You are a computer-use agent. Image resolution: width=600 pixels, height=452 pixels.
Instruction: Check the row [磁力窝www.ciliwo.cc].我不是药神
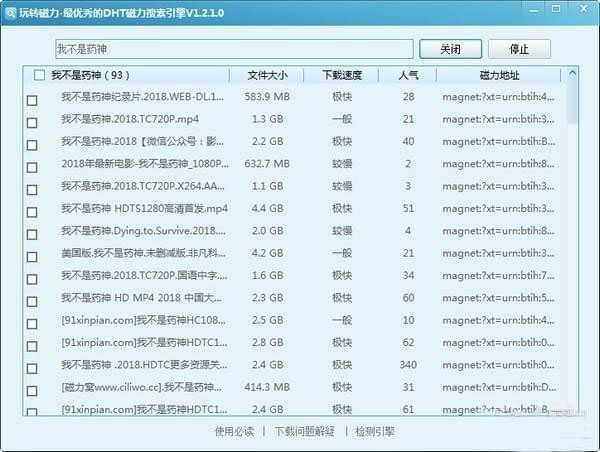point(32,391)
